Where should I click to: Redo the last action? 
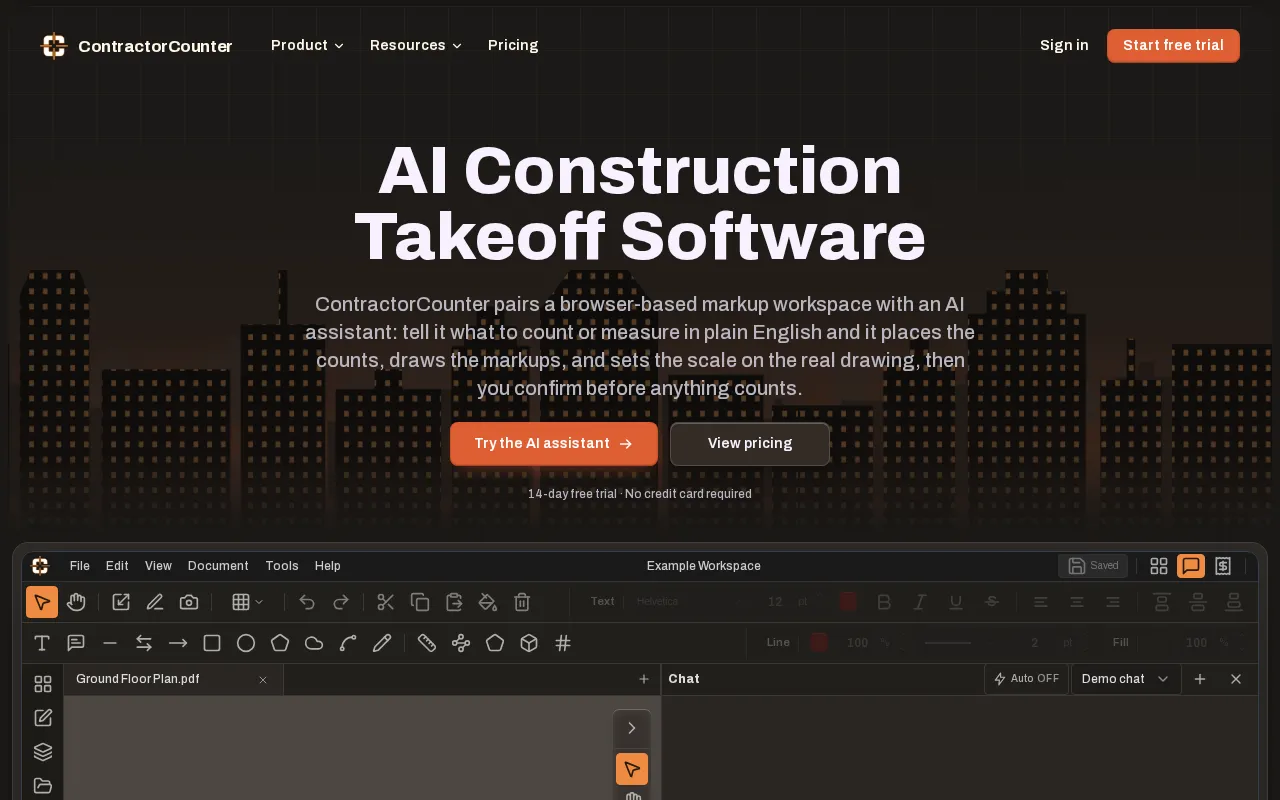click(341, 602)
